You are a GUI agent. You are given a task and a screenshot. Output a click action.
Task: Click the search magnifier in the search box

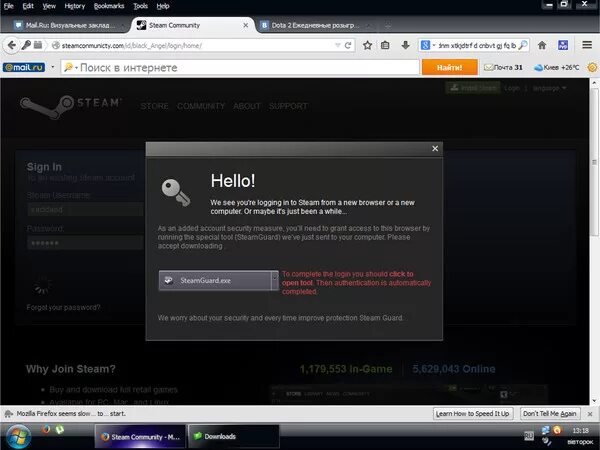coord(523,46)
